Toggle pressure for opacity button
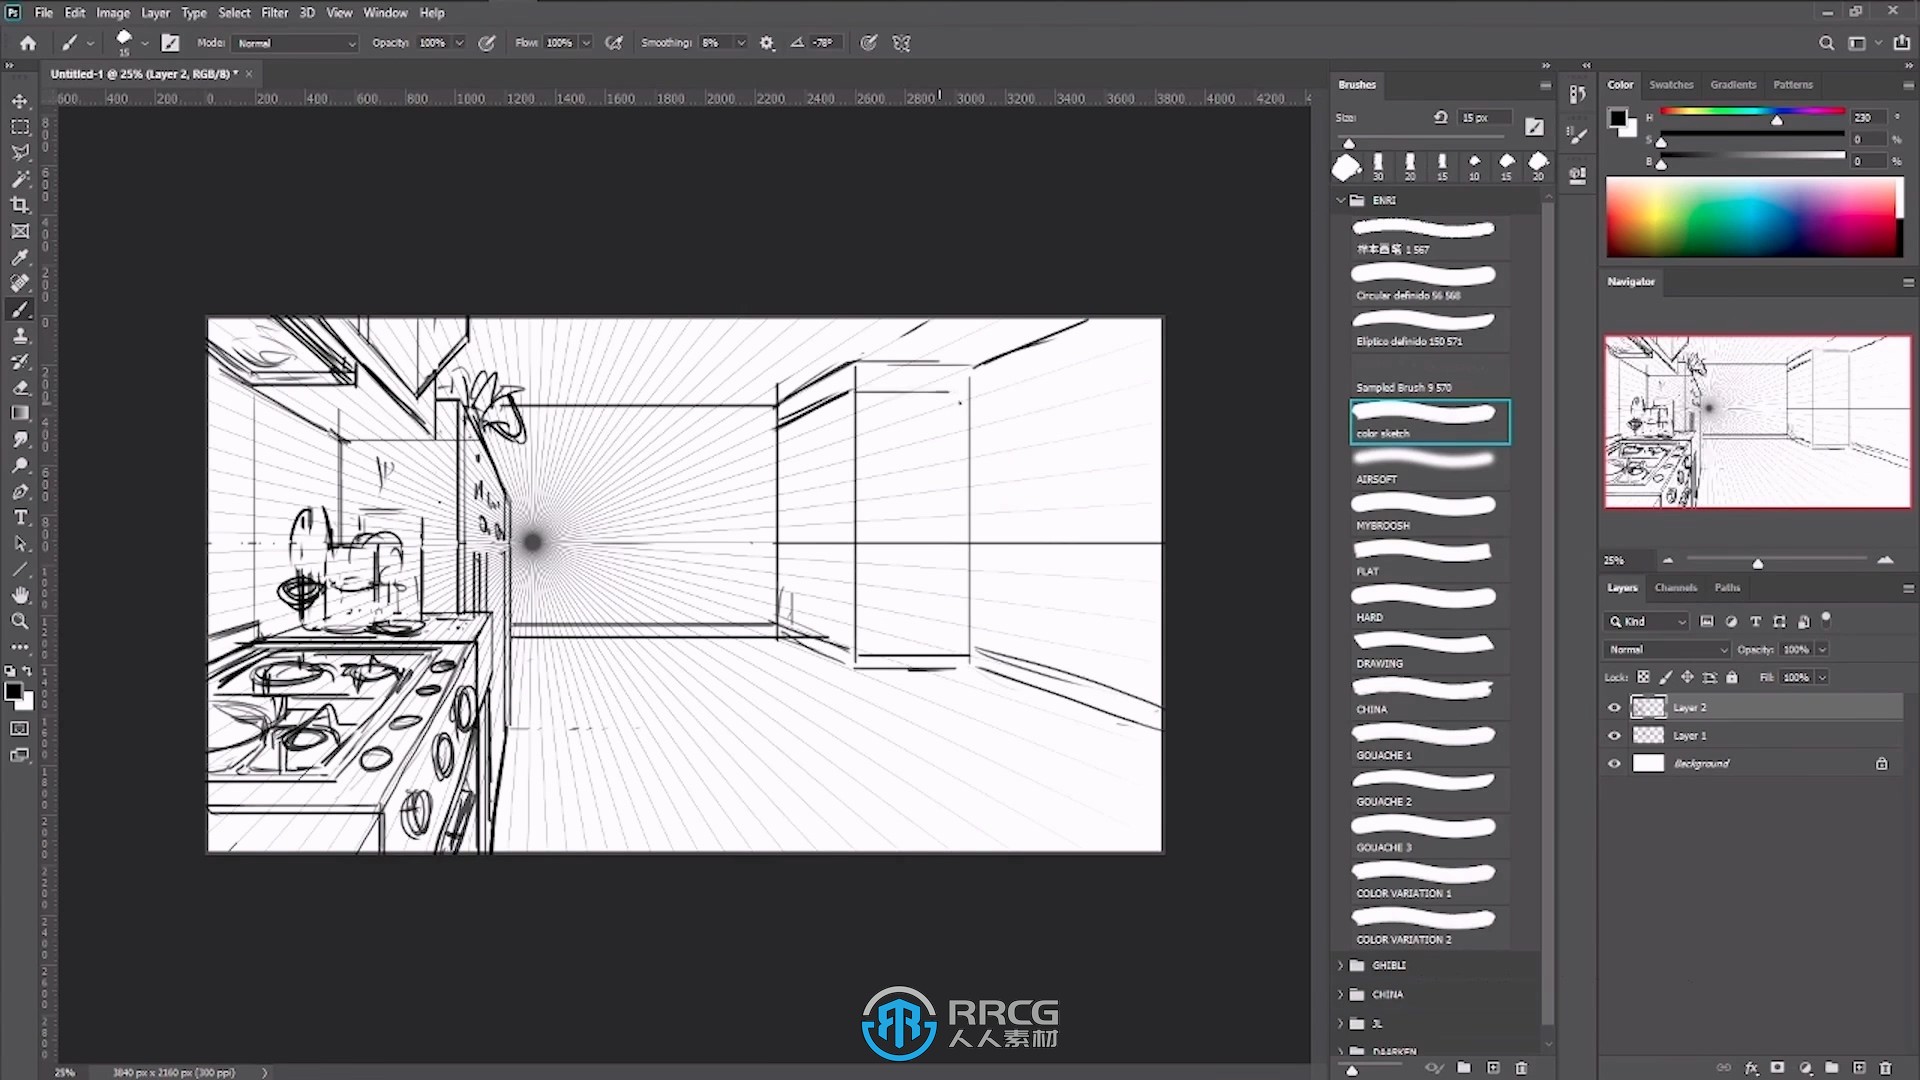 tap(487, 43)
